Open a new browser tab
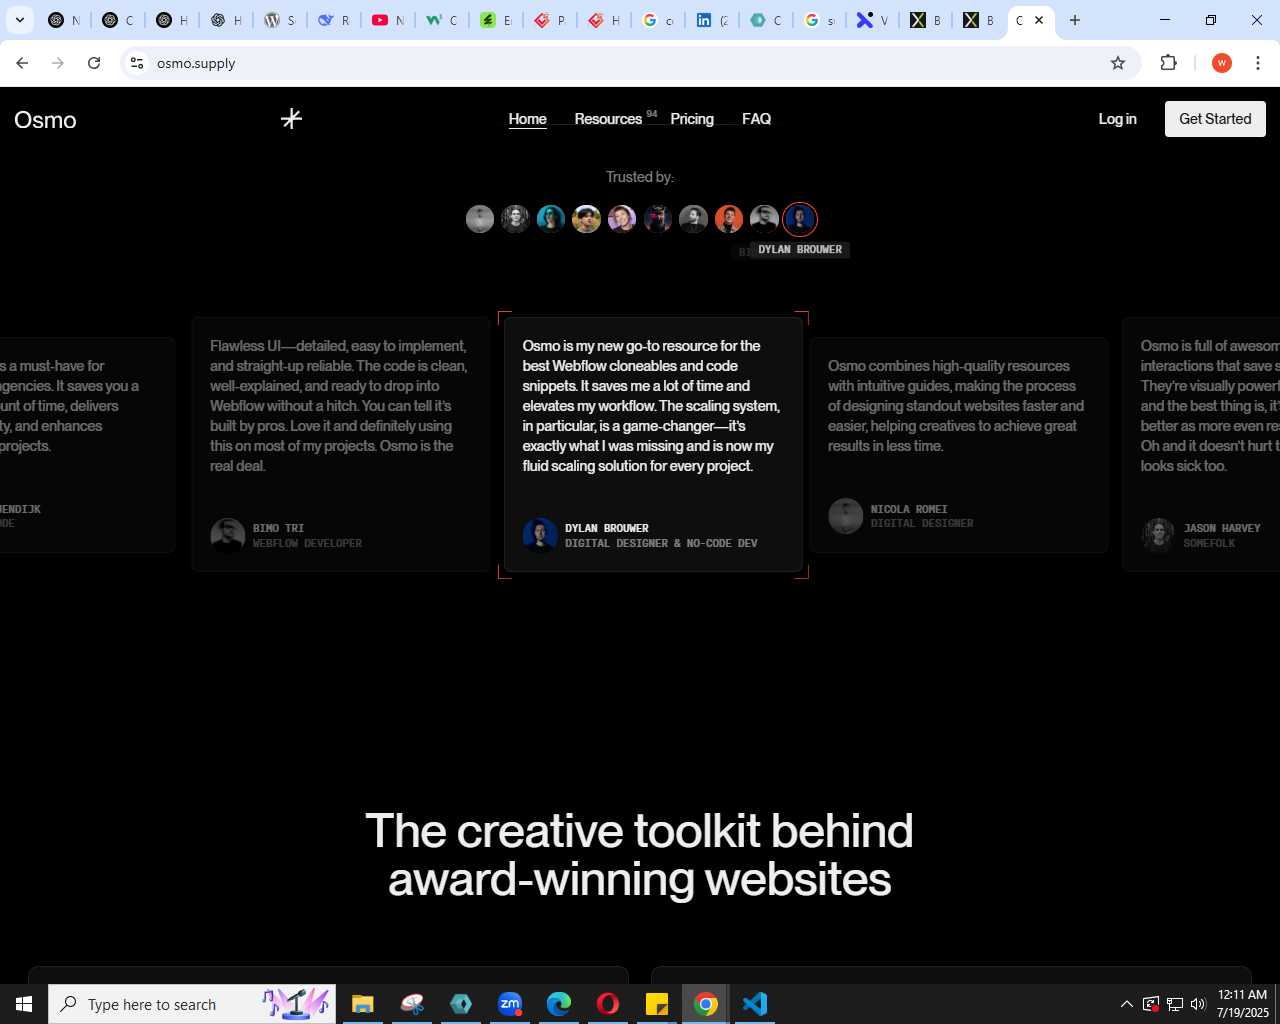 (1075, 20)
